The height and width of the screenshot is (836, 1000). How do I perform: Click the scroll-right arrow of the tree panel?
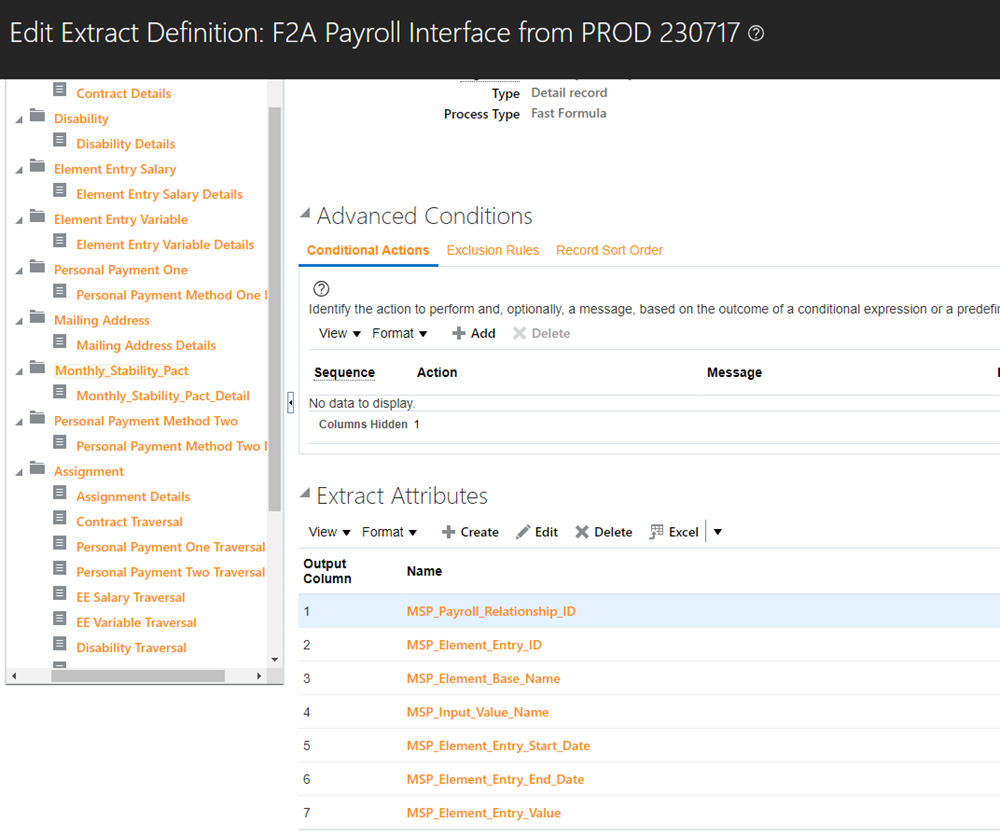(x=259, y=676)
